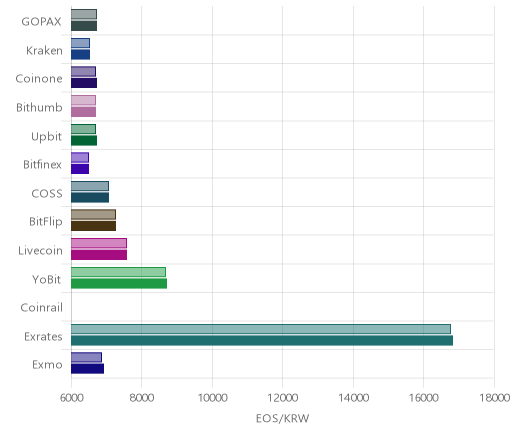Select the dark green YoBit bar
The height and width of the screenshot is (436, 512).
point(119,284)
